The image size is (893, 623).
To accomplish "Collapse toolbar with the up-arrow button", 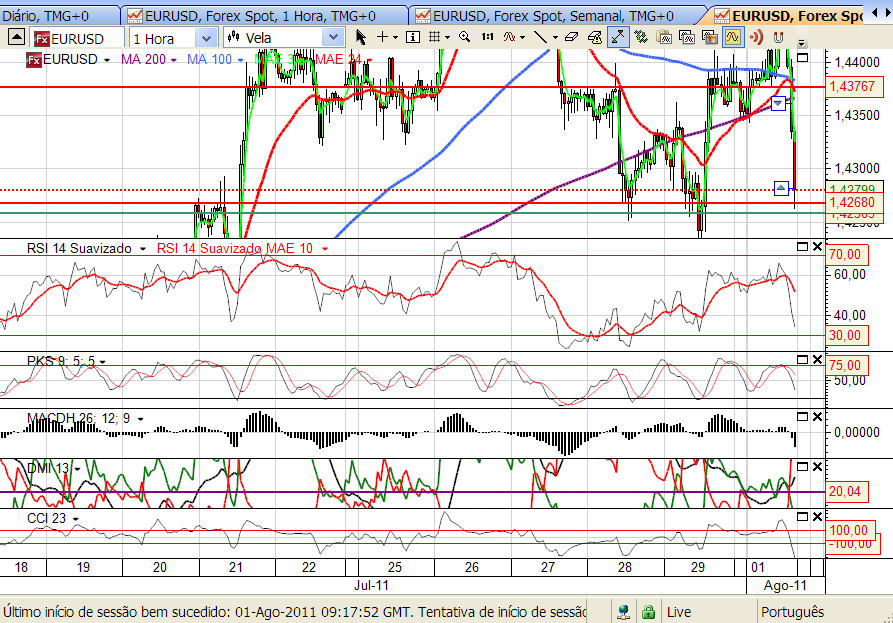I will point(17,38).
